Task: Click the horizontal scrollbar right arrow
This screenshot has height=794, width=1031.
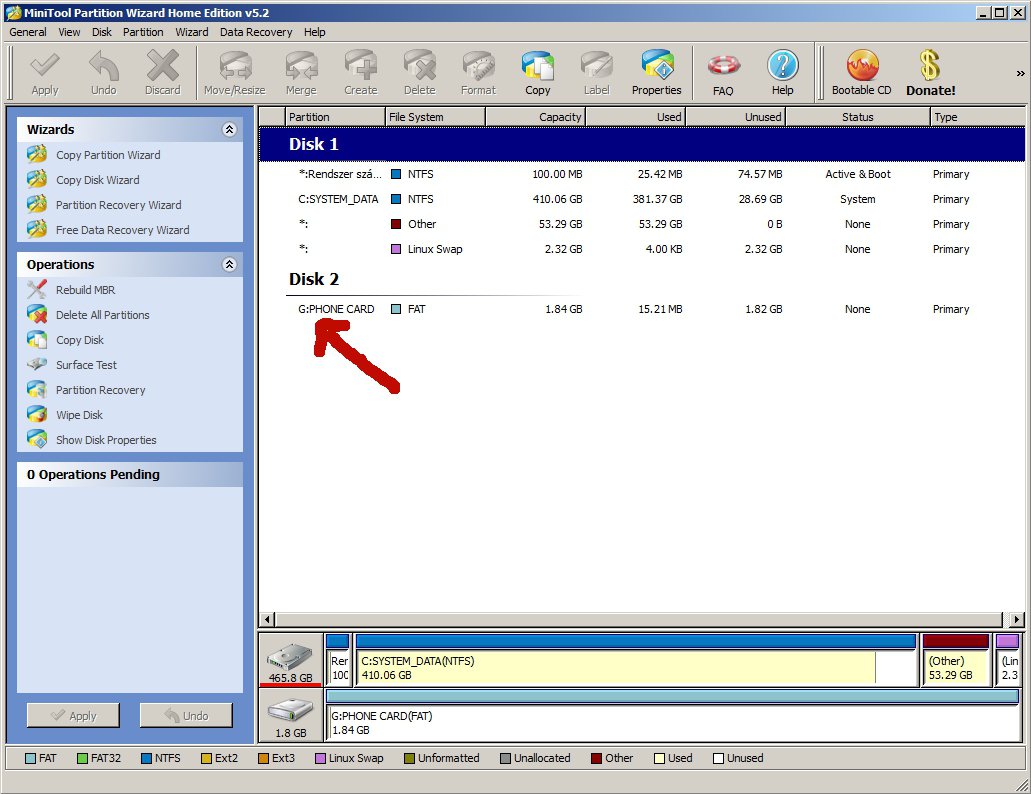Action: coord(1017,619)
